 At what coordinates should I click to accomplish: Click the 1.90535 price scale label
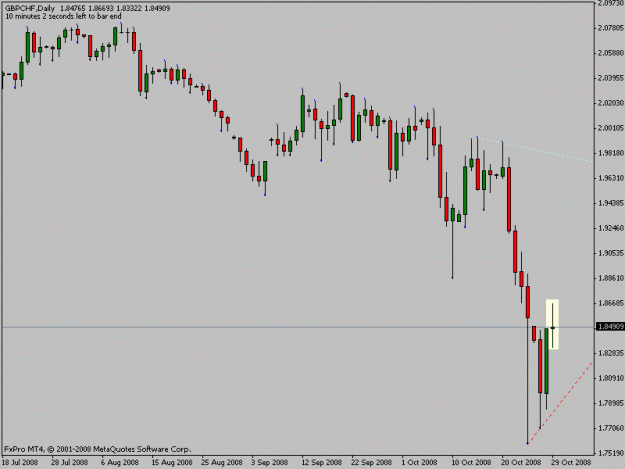pos(611,253)
